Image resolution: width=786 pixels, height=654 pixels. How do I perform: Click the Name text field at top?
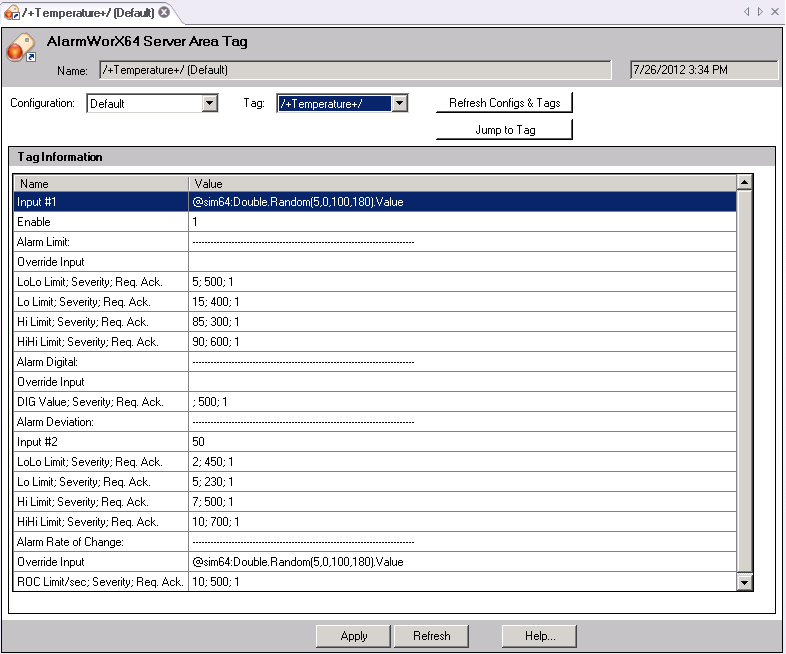tap(355, 70)
